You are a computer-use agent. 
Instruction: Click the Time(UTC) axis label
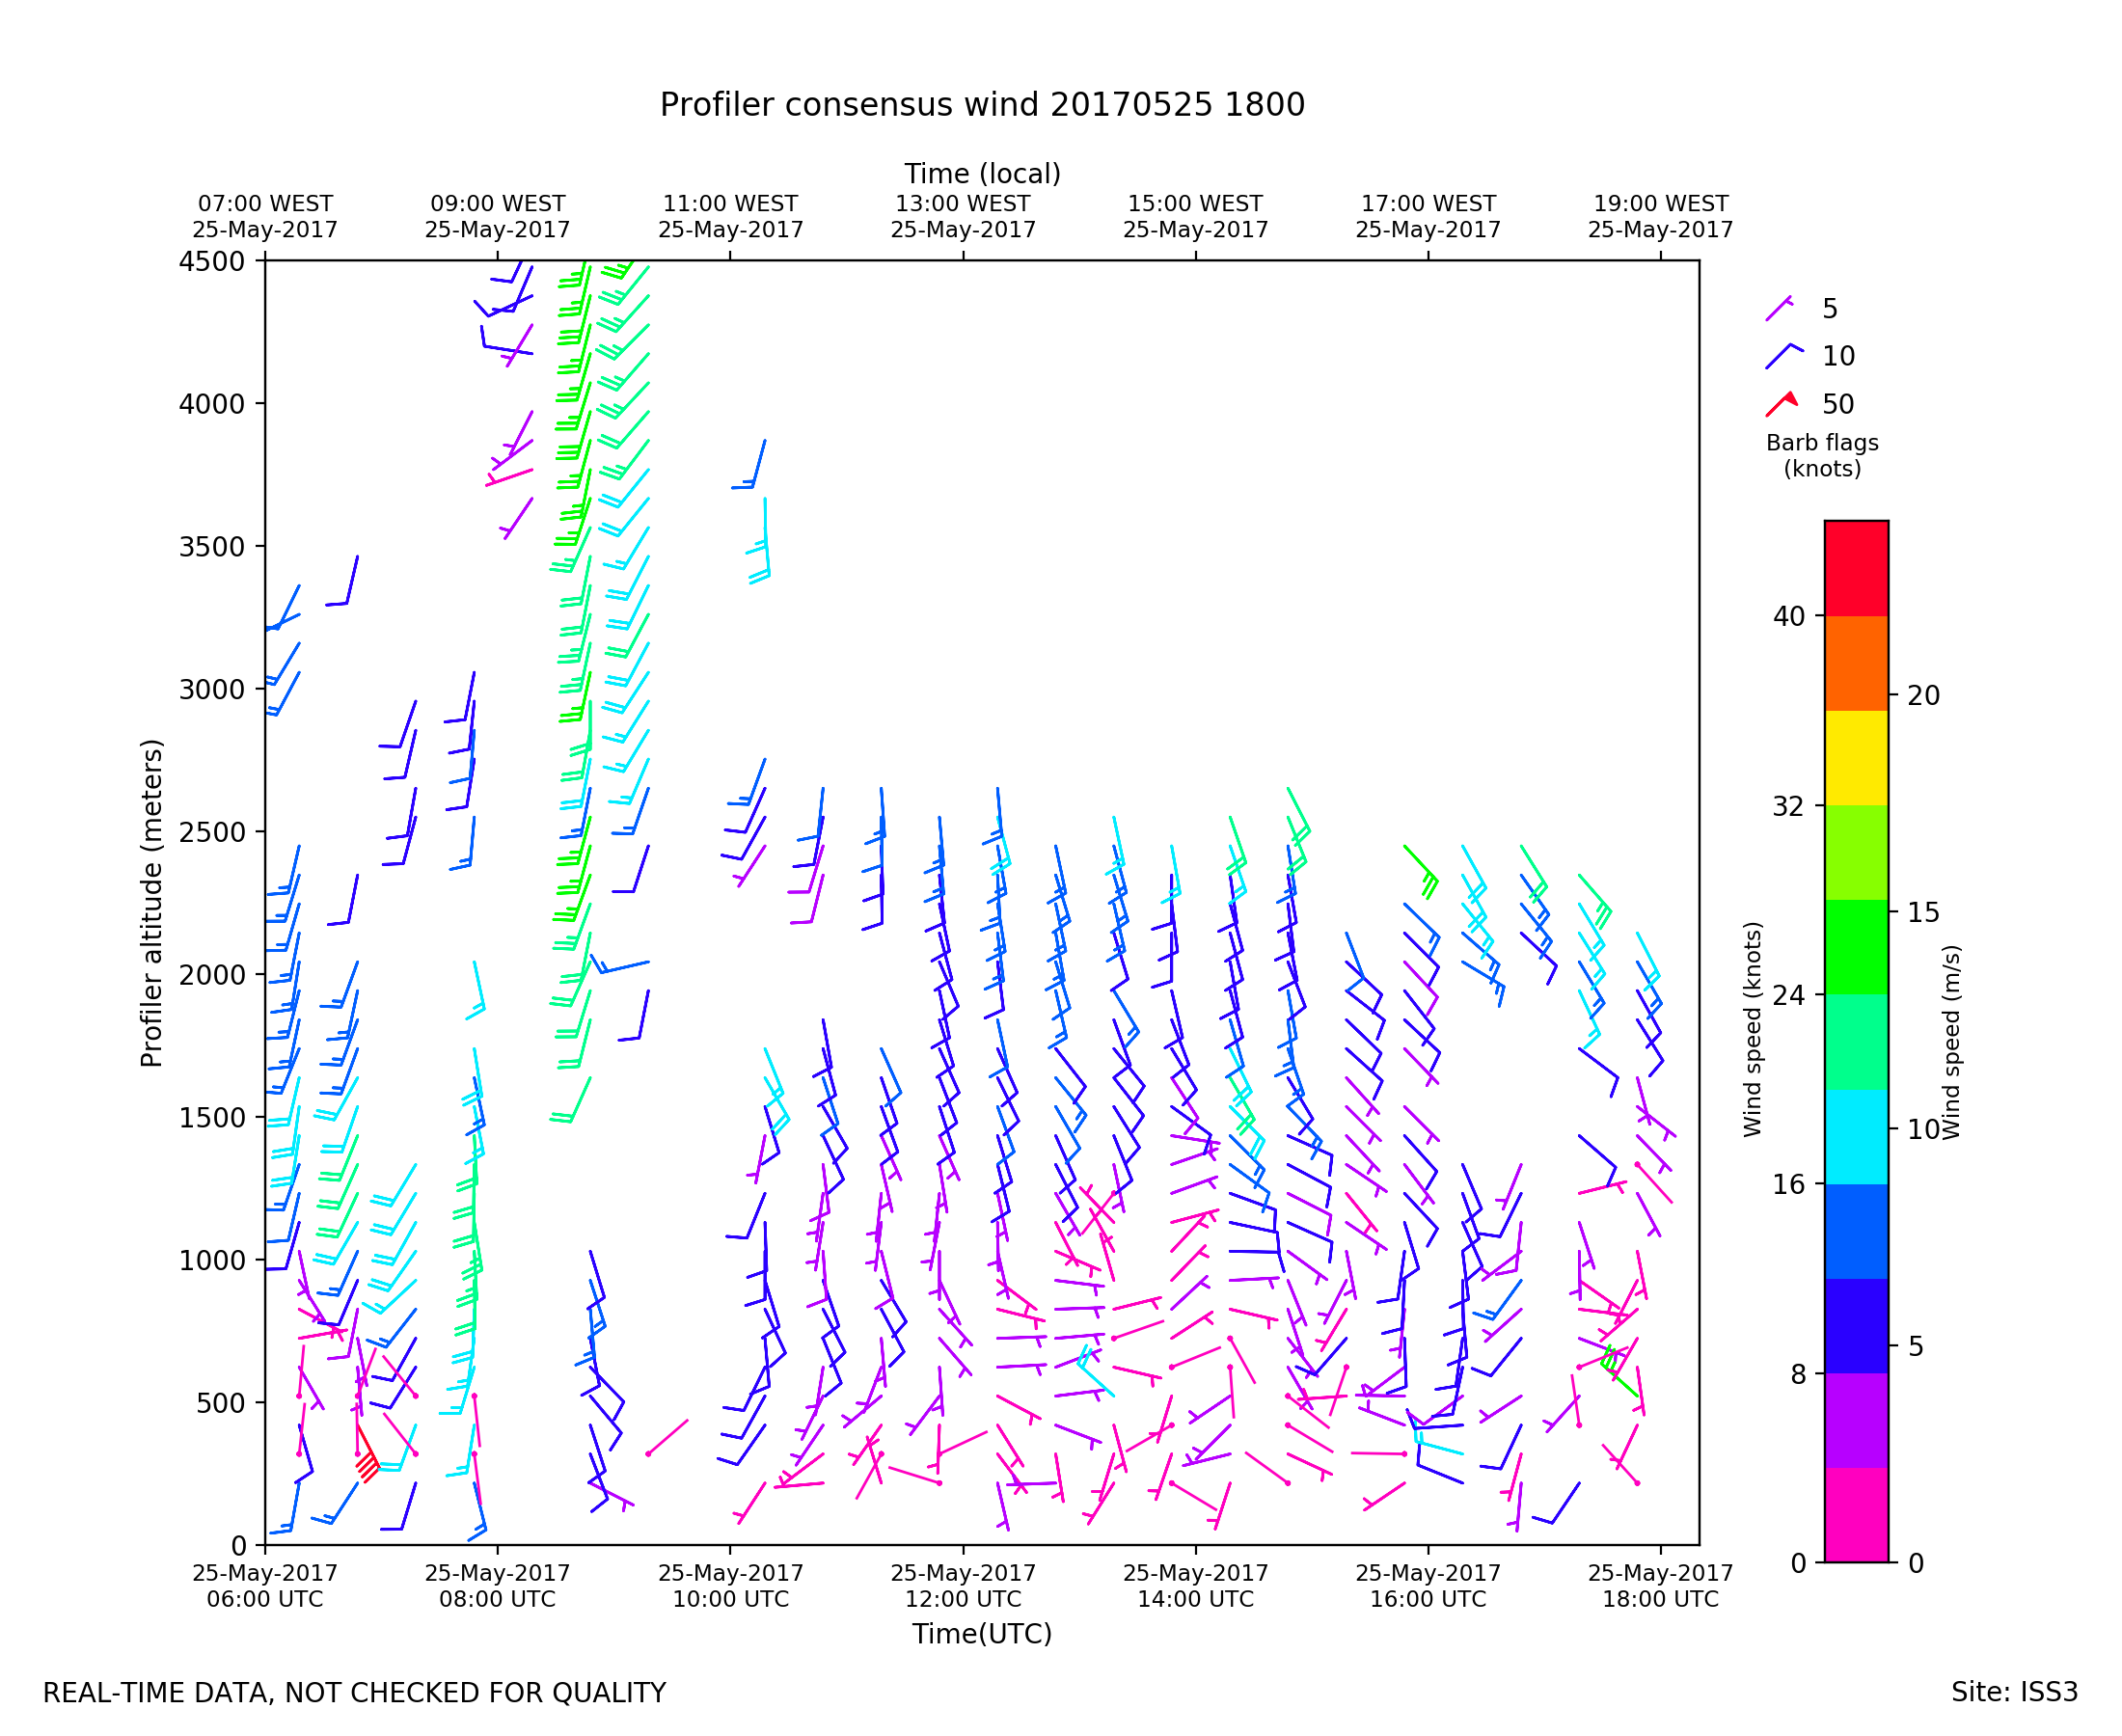(x=982, y=1634)
